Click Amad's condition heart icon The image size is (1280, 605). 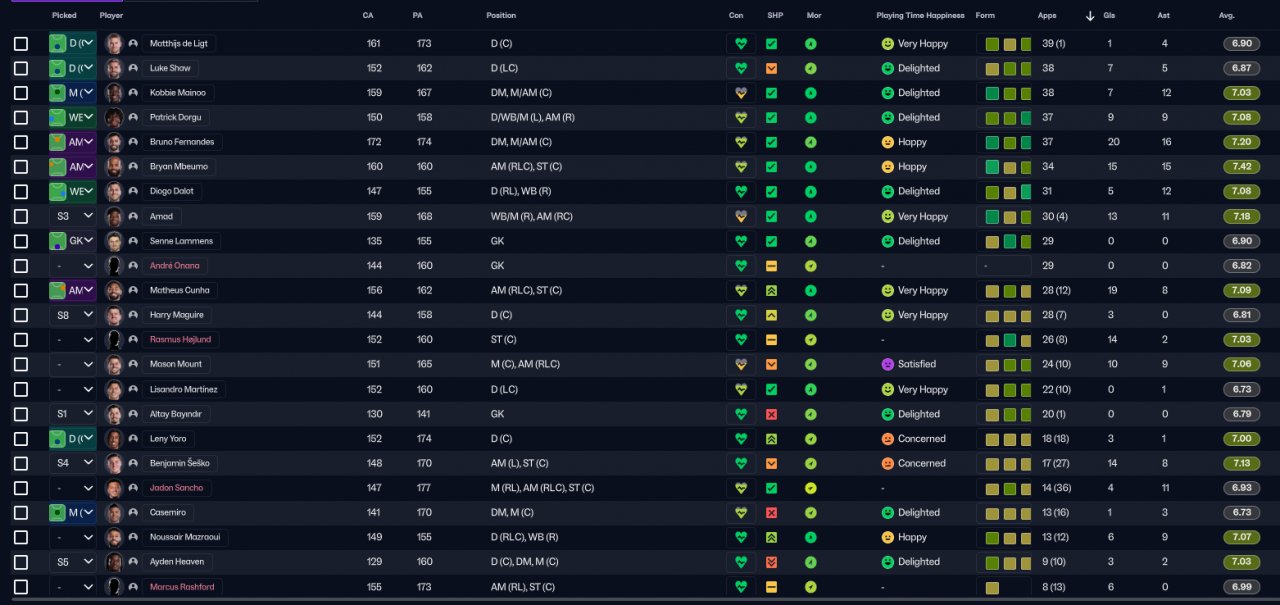click(x=741, y=216)
